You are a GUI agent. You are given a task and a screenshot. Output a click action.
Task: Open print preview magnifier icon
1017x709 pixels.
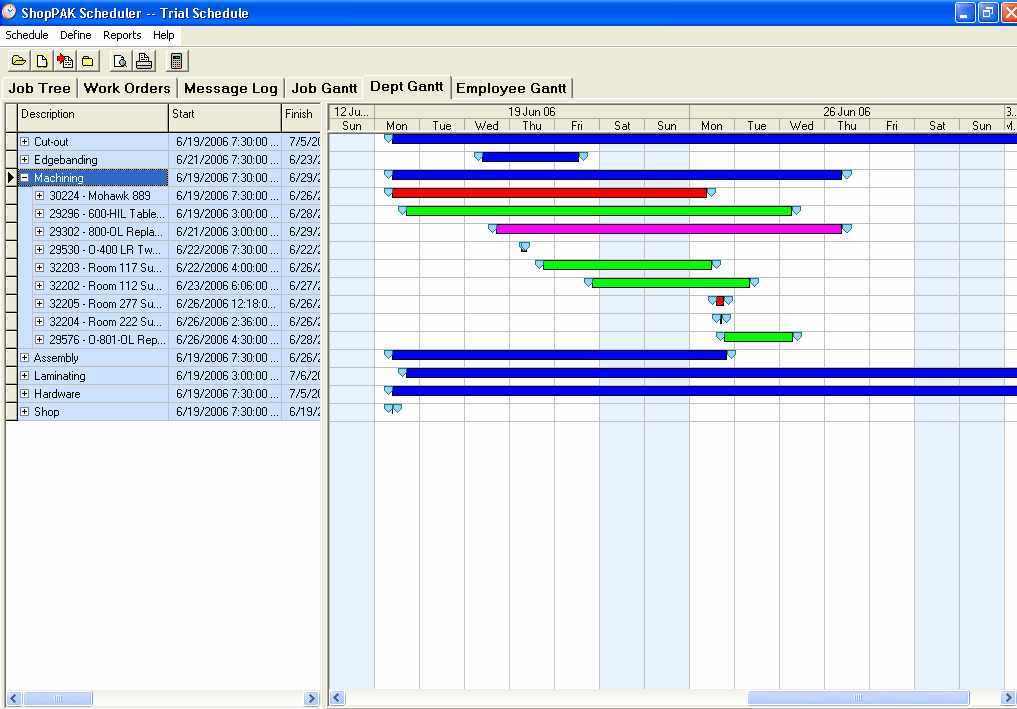pyautogui.click(x=120, y=61)
